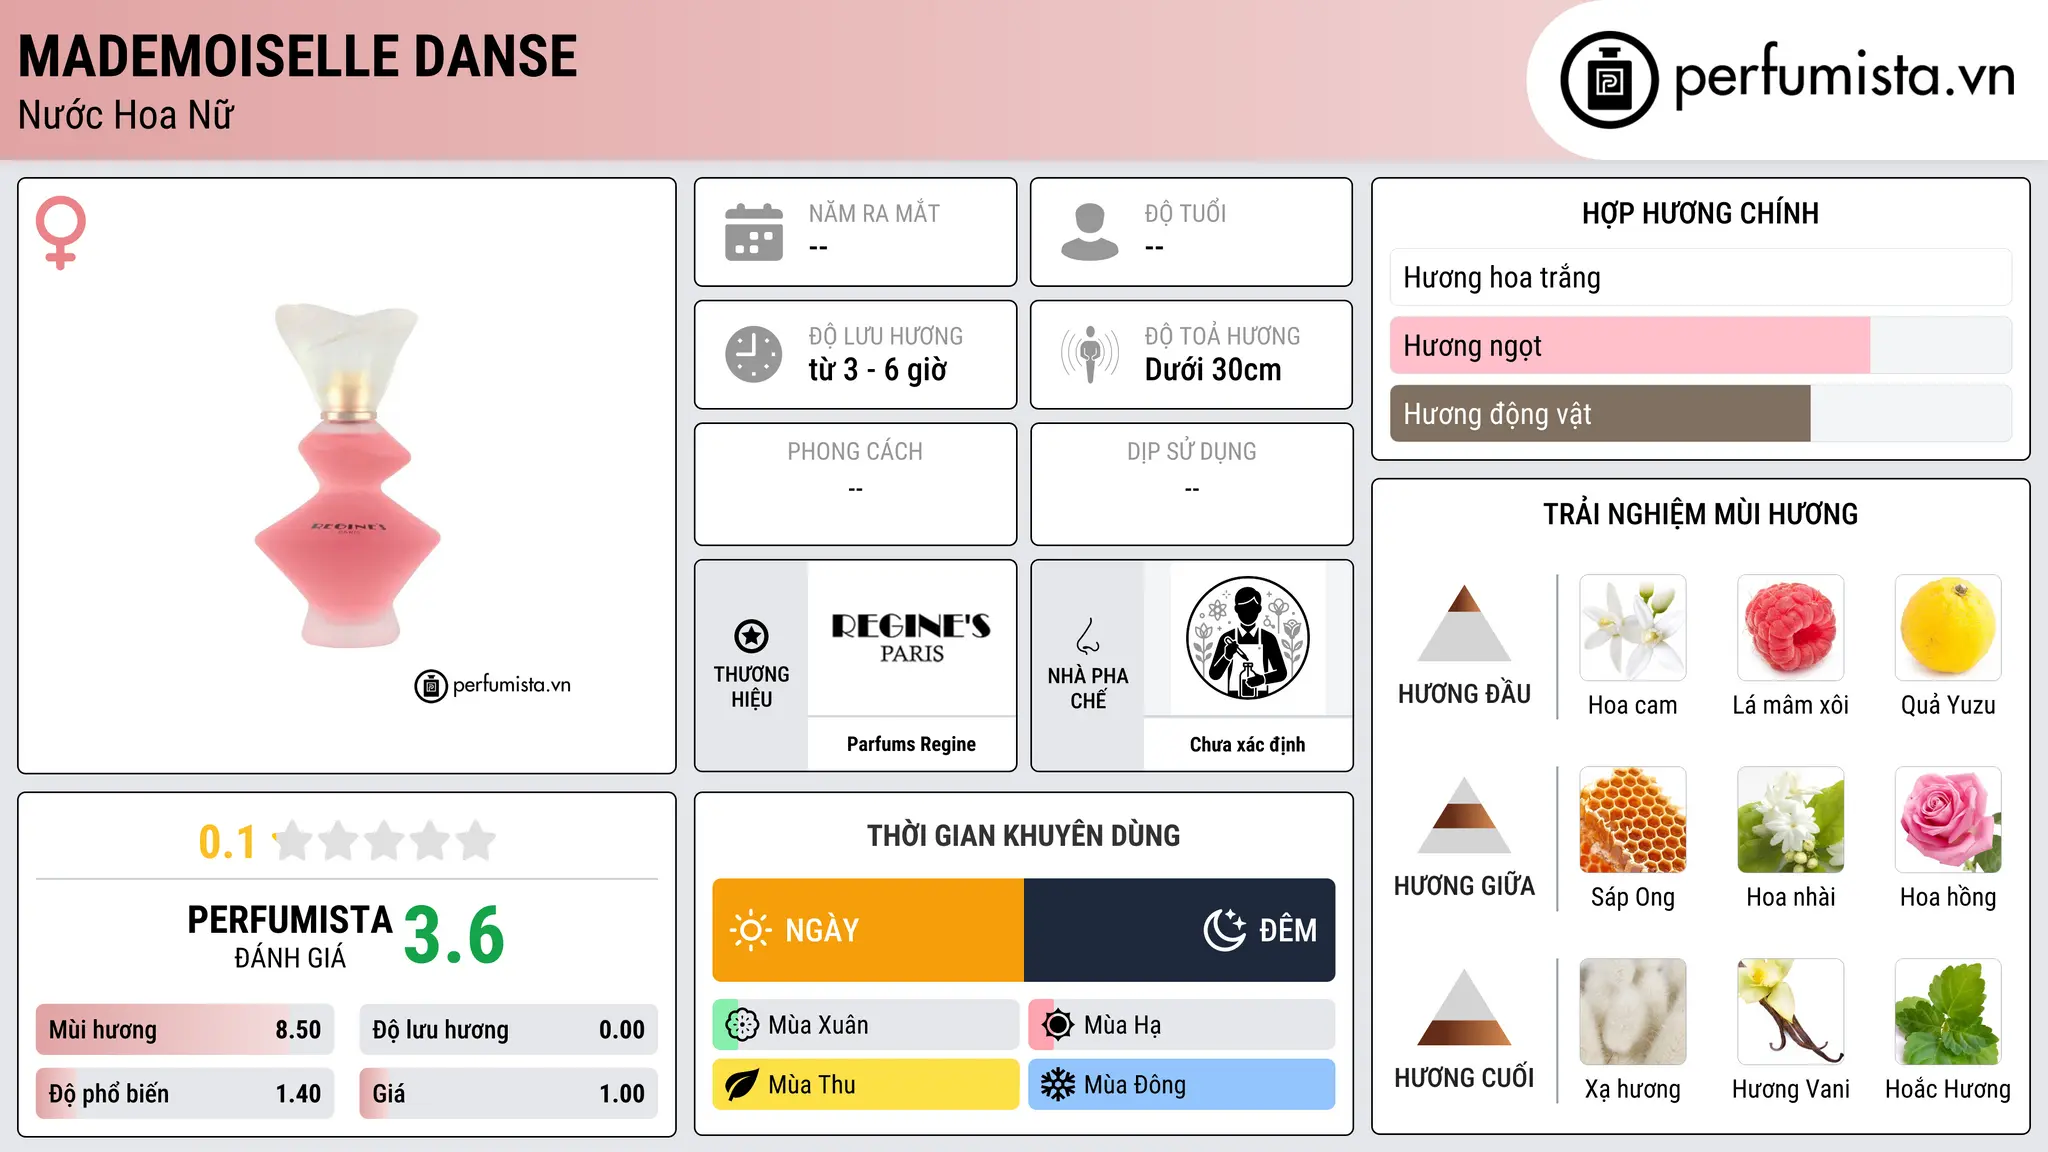Click the perfumista.vn site name in header
2048x1152 pixels.
[x=1844, y=77]
